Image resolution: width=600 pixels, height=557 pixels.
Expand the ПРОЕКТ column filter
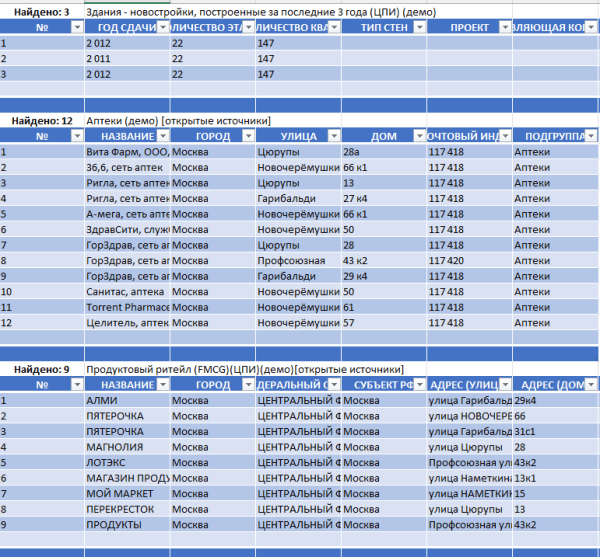pyautogui.click(x=502, y=28)
